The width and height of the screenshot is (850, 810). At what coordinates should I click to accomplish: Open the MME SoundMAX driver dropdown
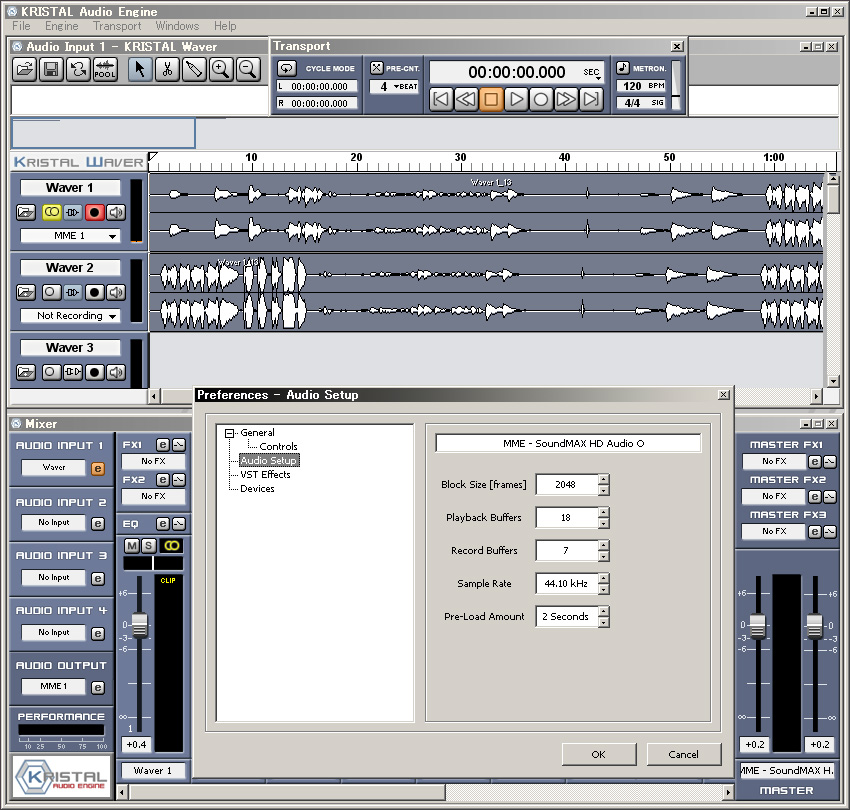click(x=568, y=443)
